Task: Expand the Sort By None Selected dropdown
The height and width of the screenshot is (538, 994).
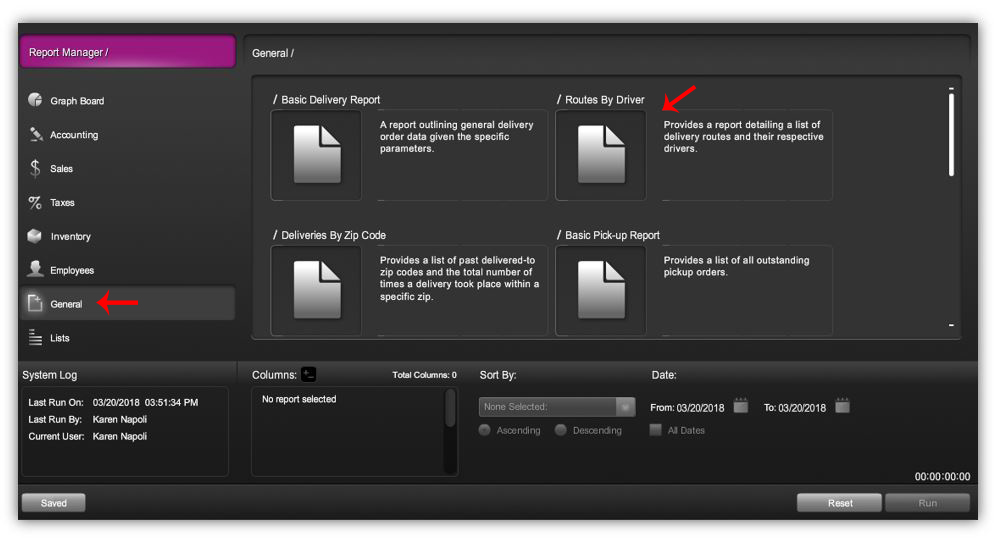Action: (557, 407)
